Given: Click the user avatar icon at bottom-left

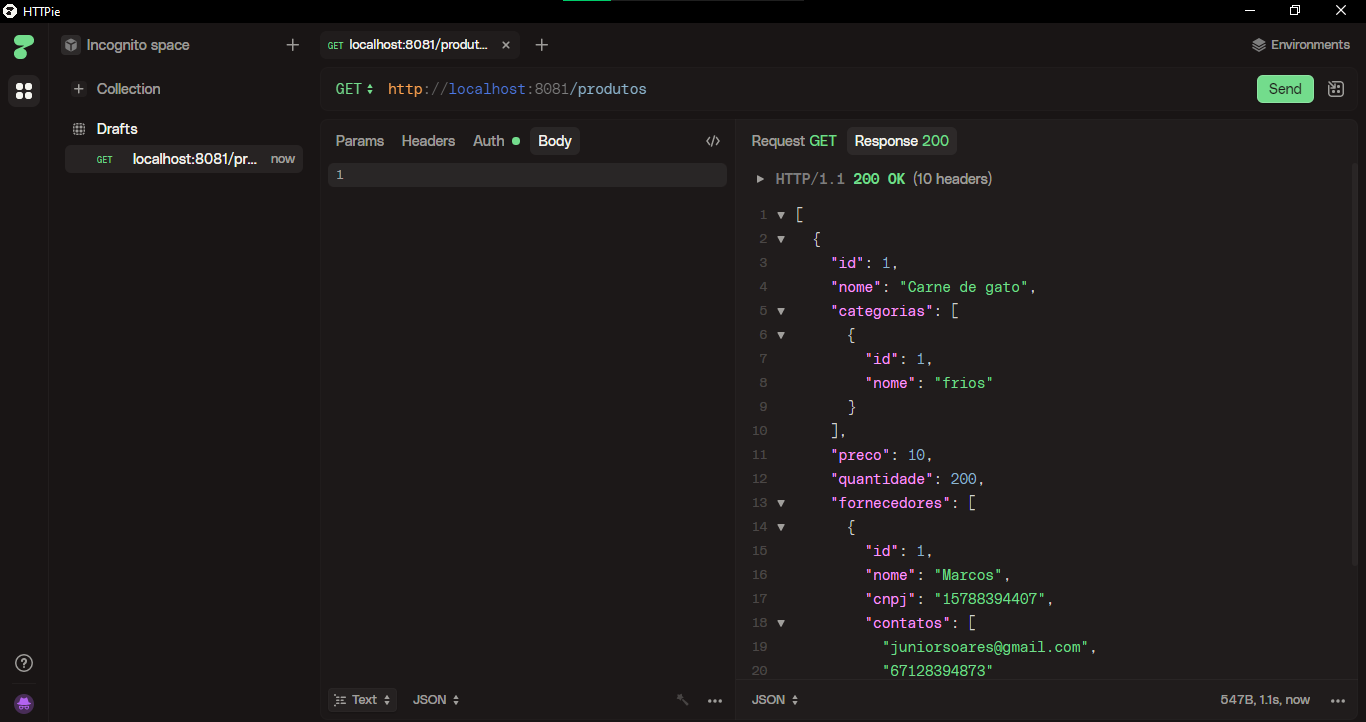Looking at the screenshot, I should 25,703.
